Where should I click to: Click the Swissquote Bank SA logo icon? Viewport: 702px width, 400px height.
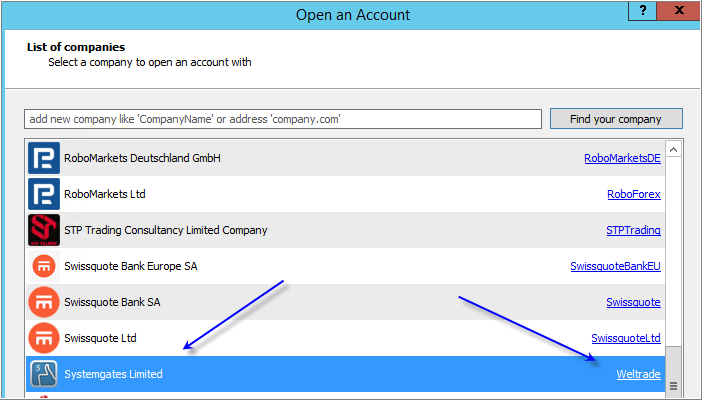(44, 302)
